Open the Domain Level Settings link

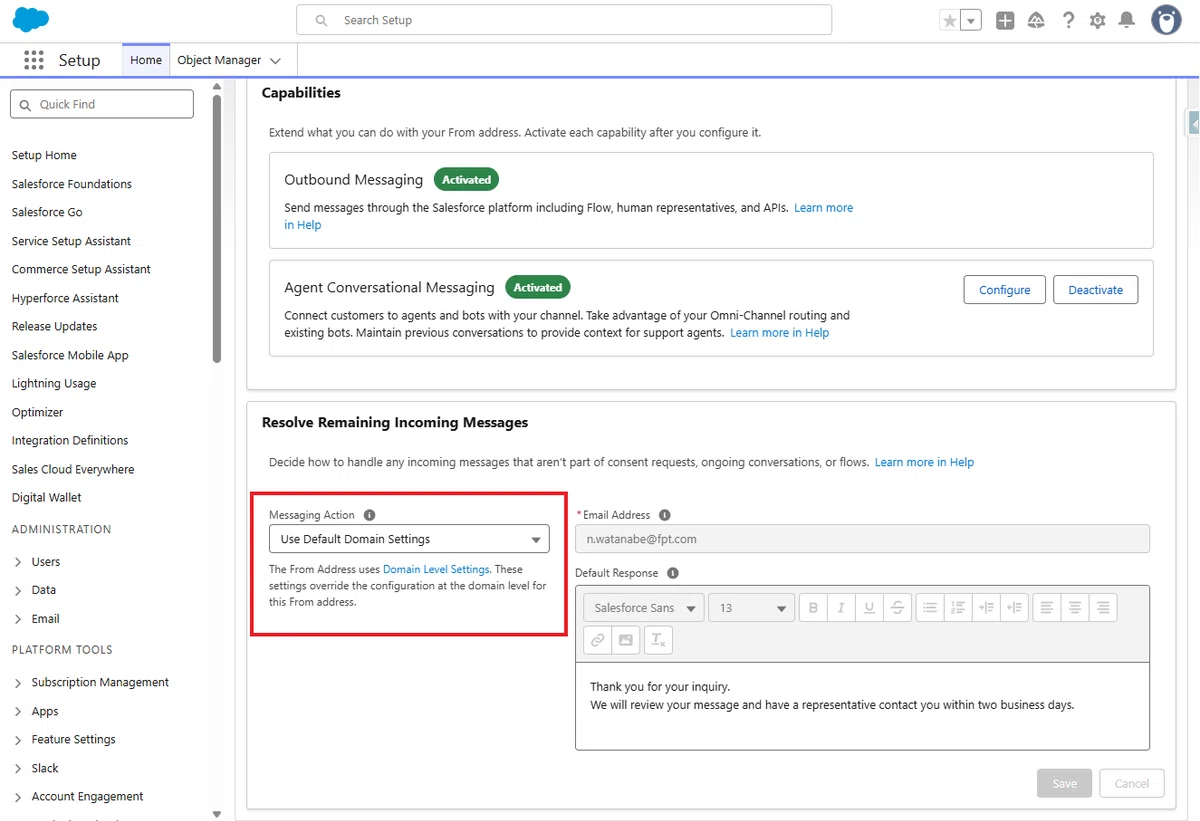coord(436,569)
